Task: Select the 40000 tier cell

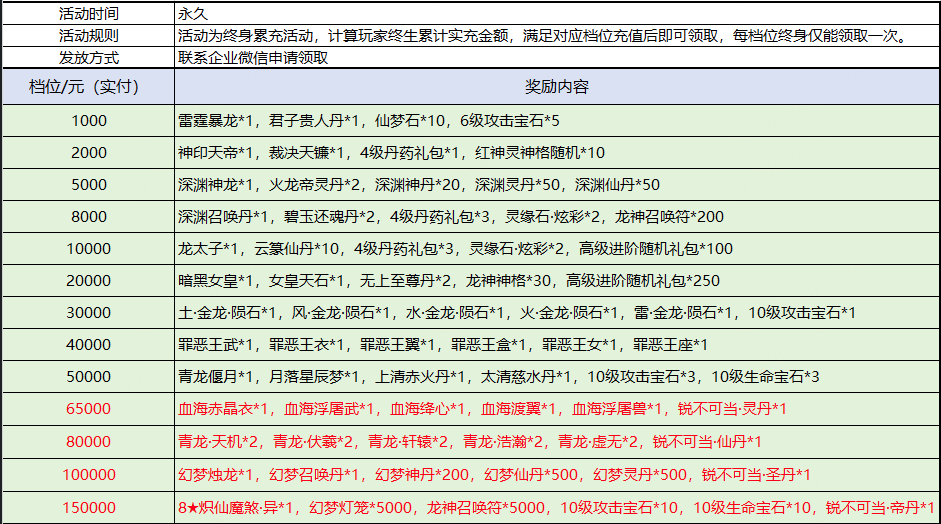Action: 89,345
